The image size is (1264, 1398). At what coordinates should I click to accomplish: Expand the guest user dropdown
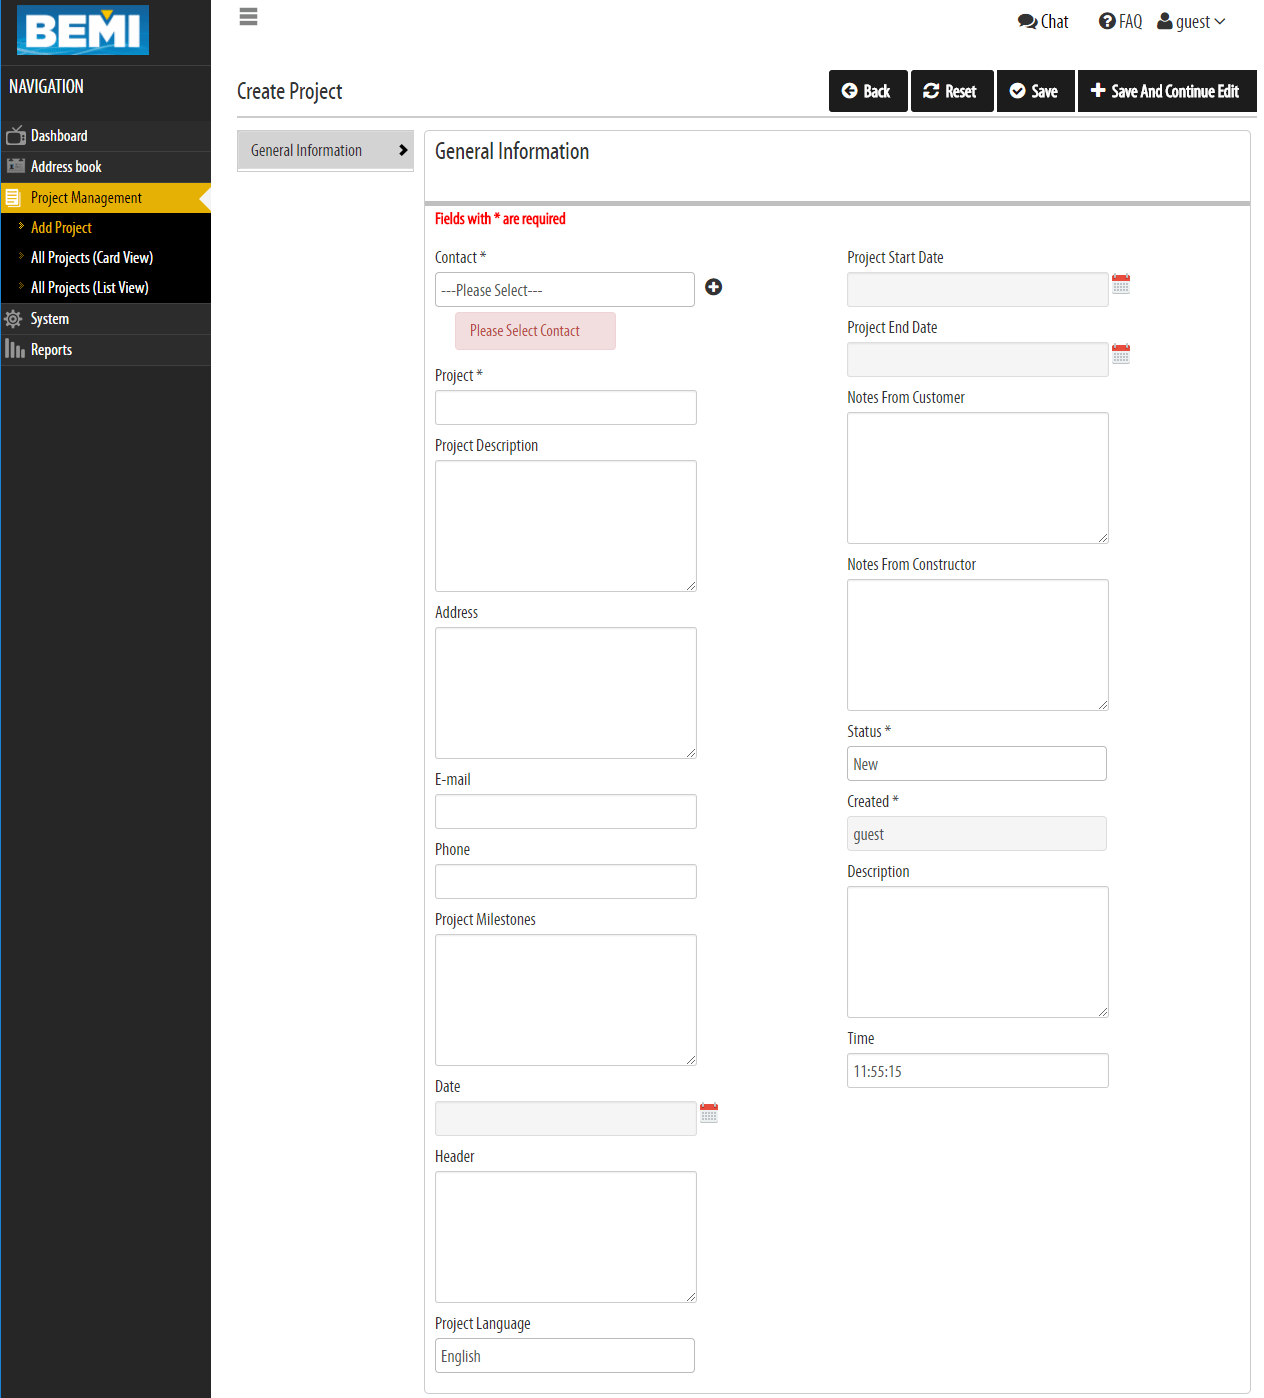point(1191,21)
